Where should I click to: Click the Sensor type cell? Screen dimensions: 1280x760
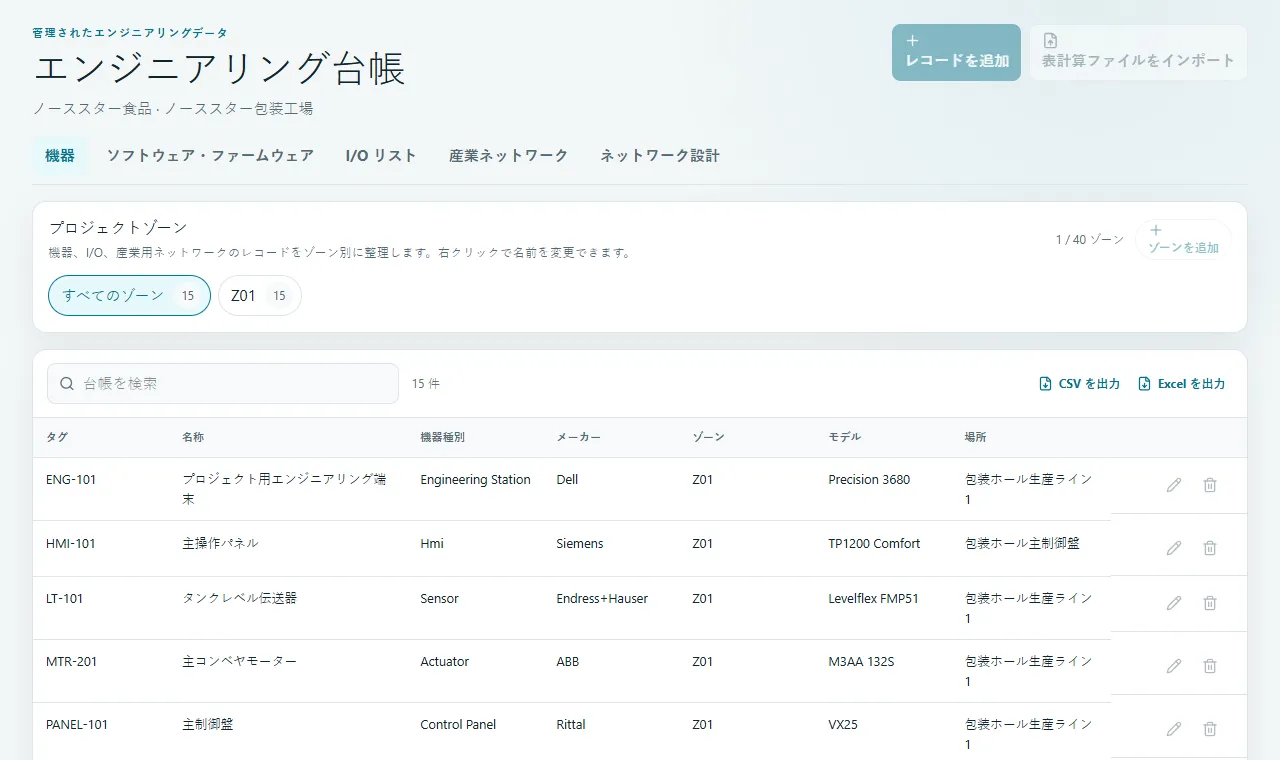[439, 599]
